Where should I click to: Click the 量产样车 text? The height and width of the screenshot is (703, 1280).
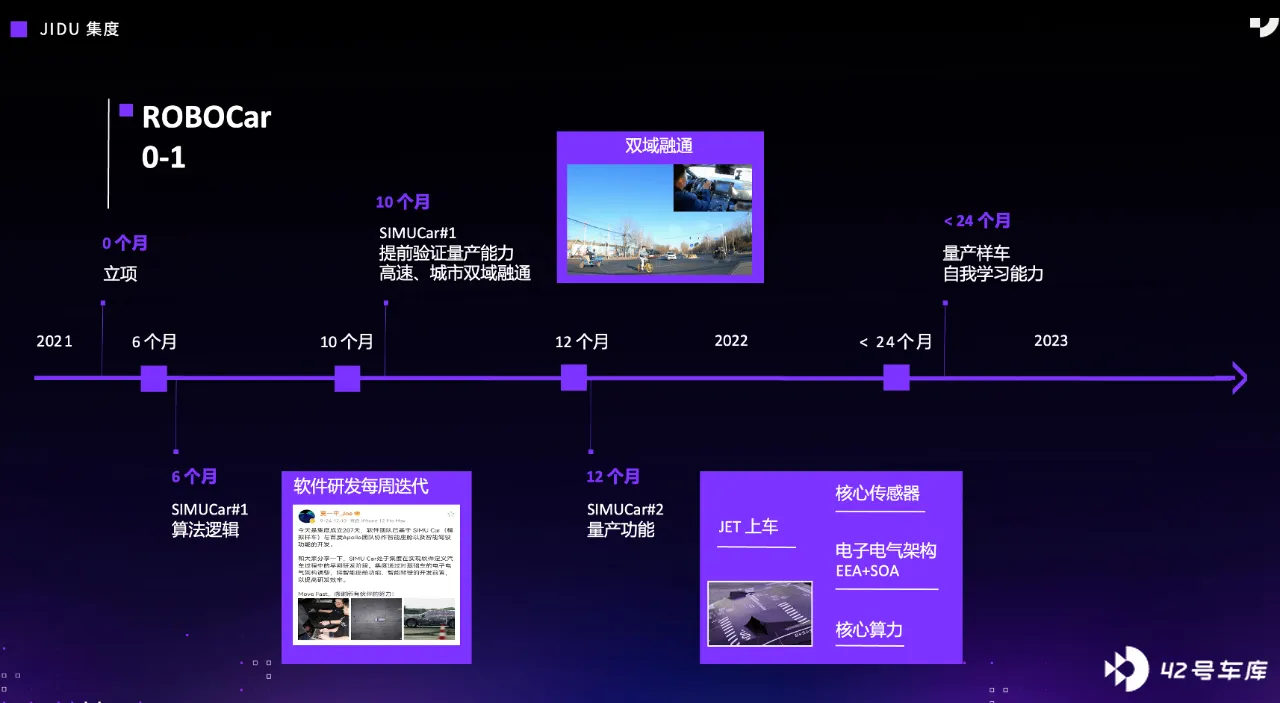click(976, 253)
